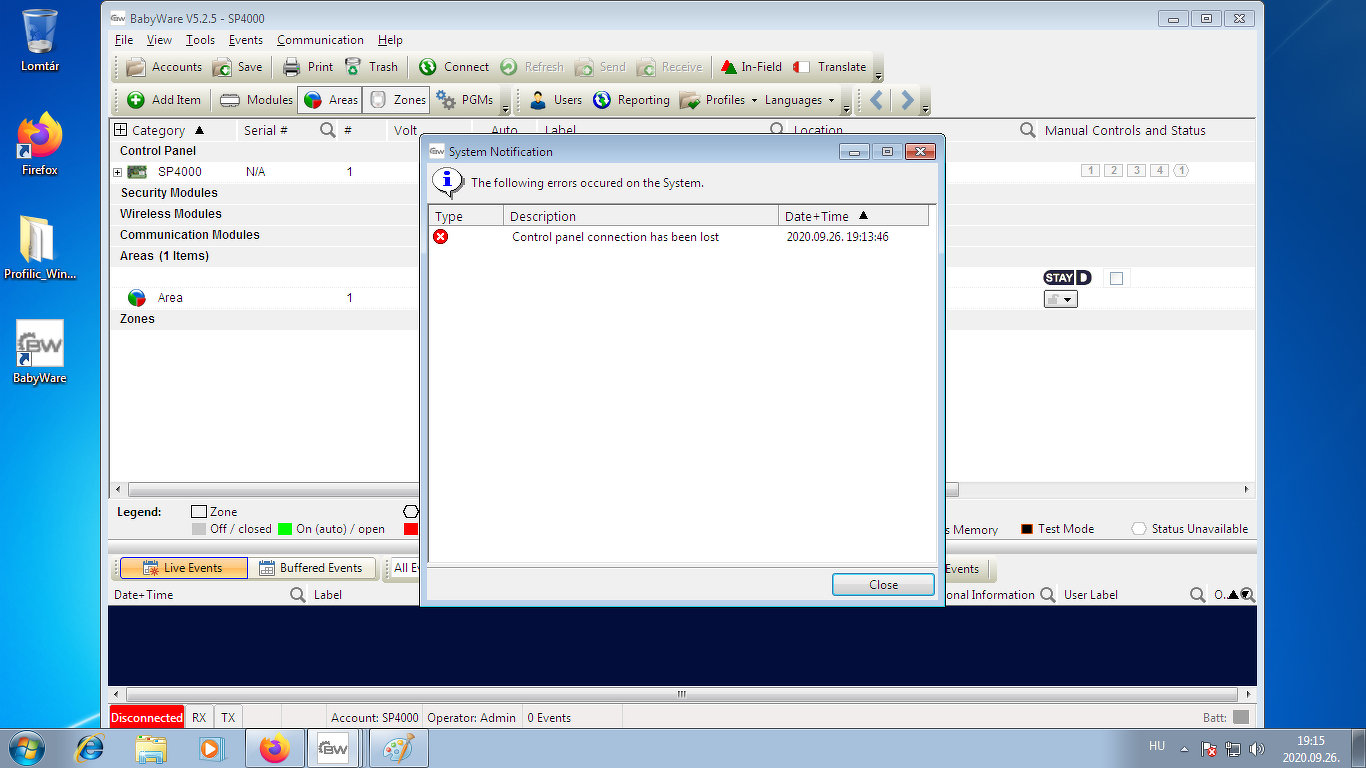Click the green Add Item icon
The width and height of the screenshot is (1366, 768).
point(136,100)
